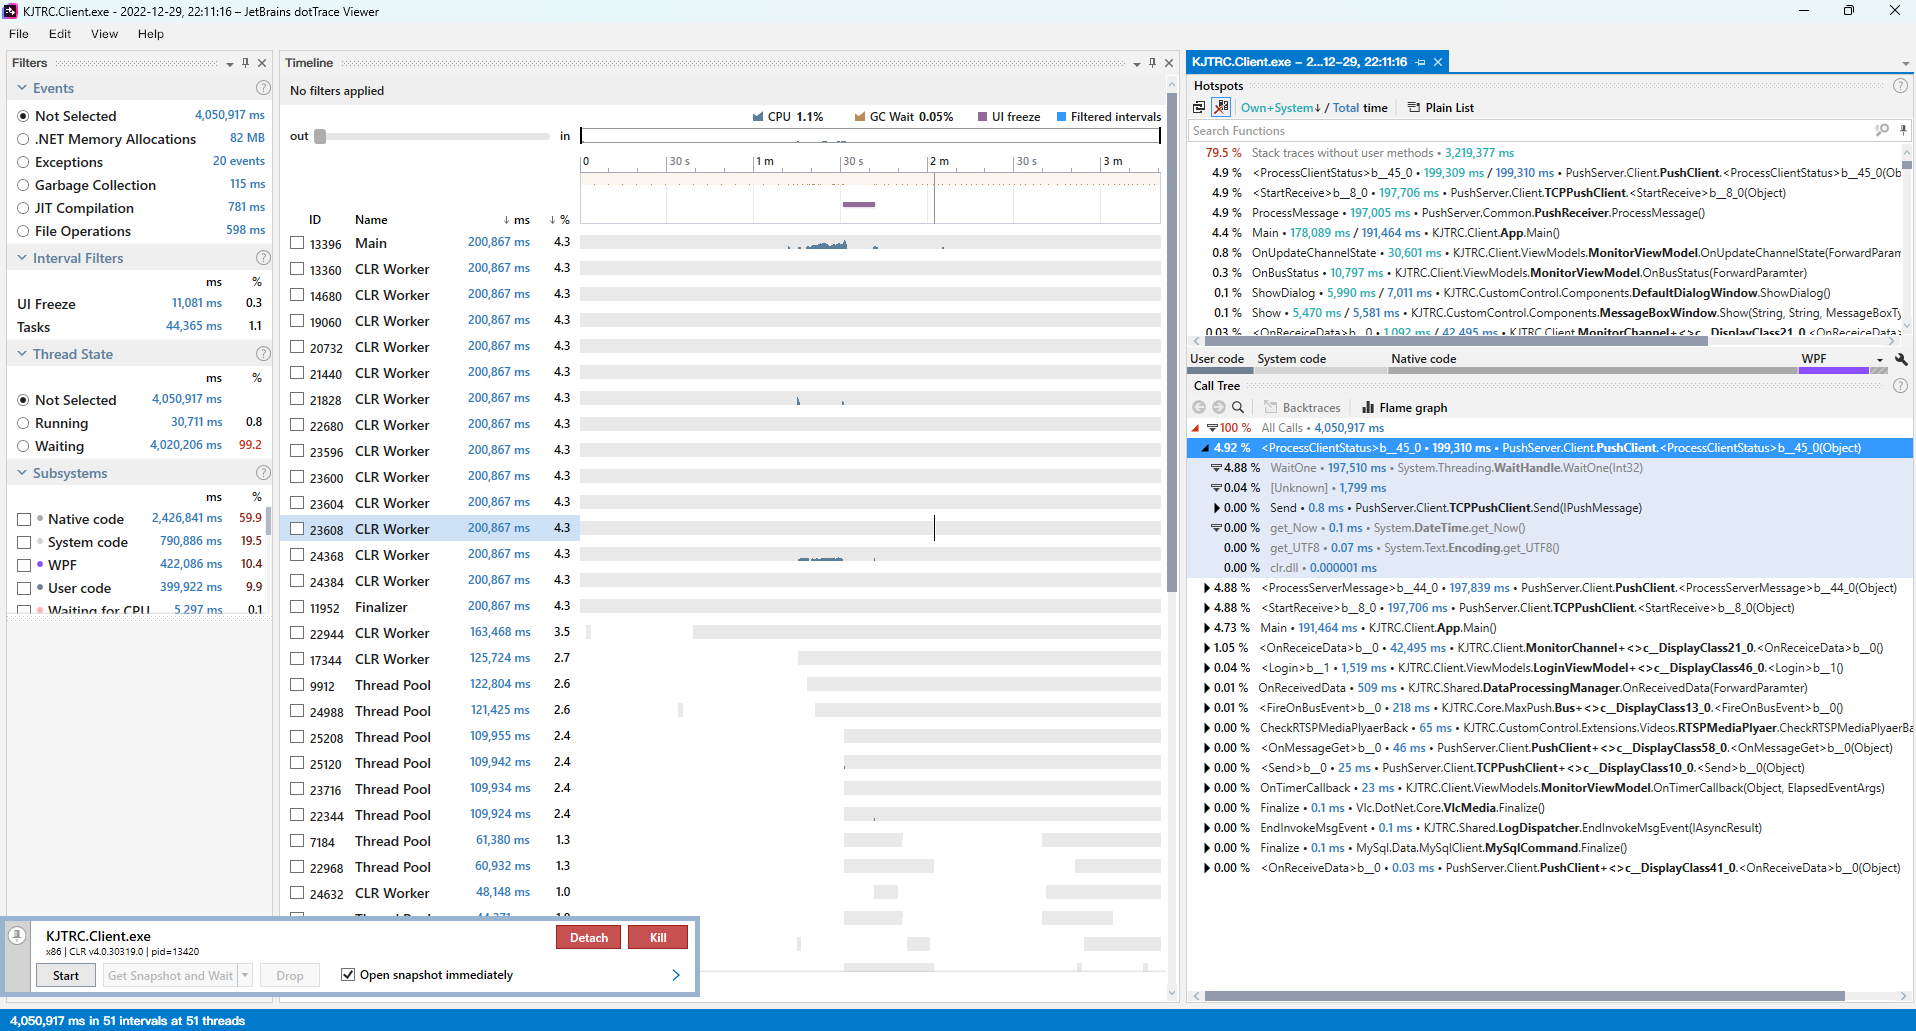Open Filters panel options dropdown
This screenshot has width=1916, height=1031.
[230, 64]
